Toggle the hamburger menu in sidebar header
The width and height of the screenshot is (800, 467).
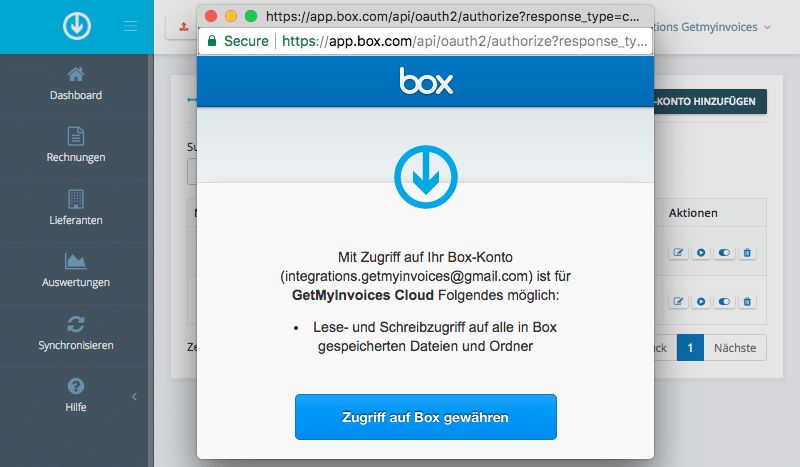click(130, 26)
